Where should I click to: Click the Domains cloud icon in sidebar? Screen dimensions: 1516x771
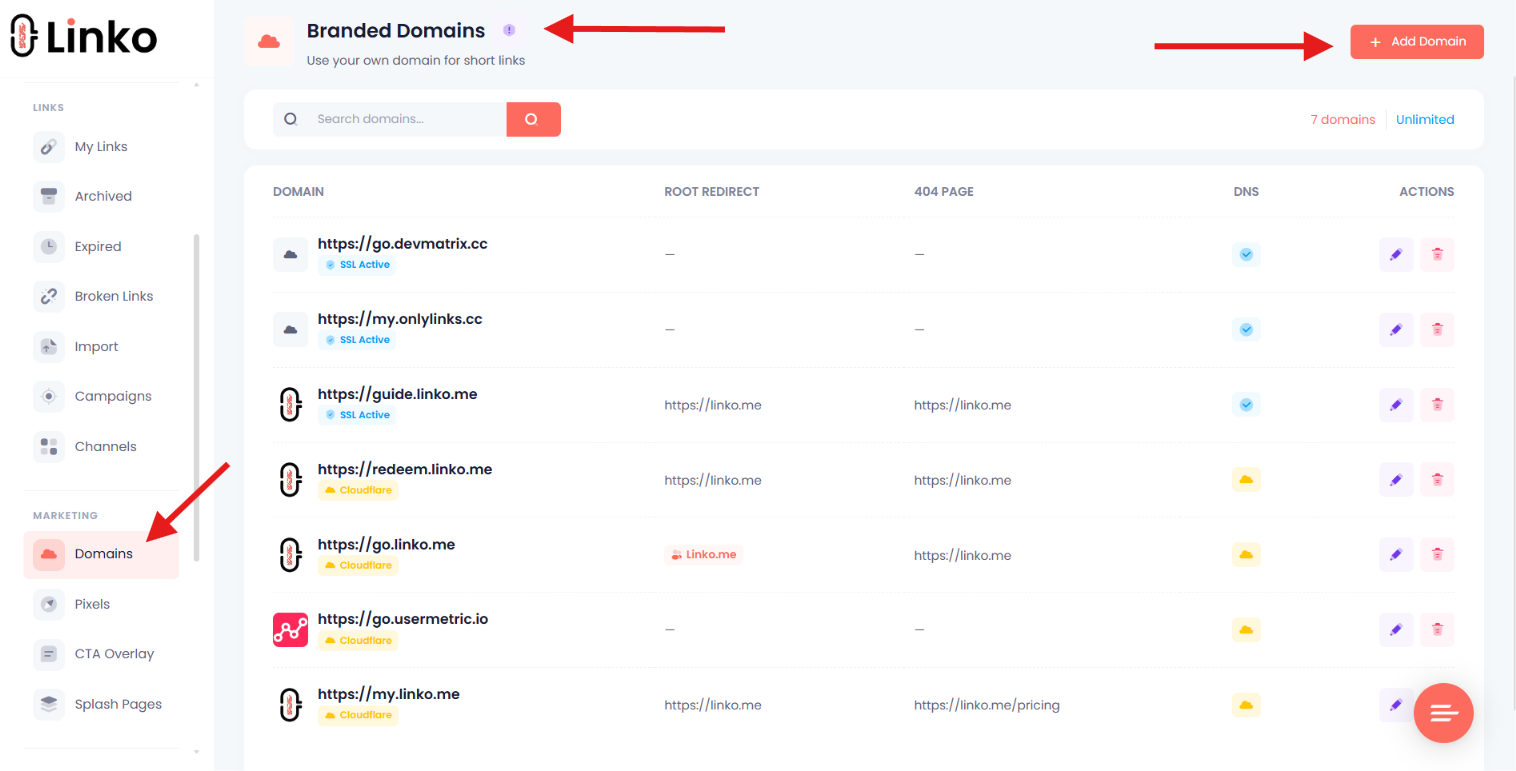pos(49,554)
